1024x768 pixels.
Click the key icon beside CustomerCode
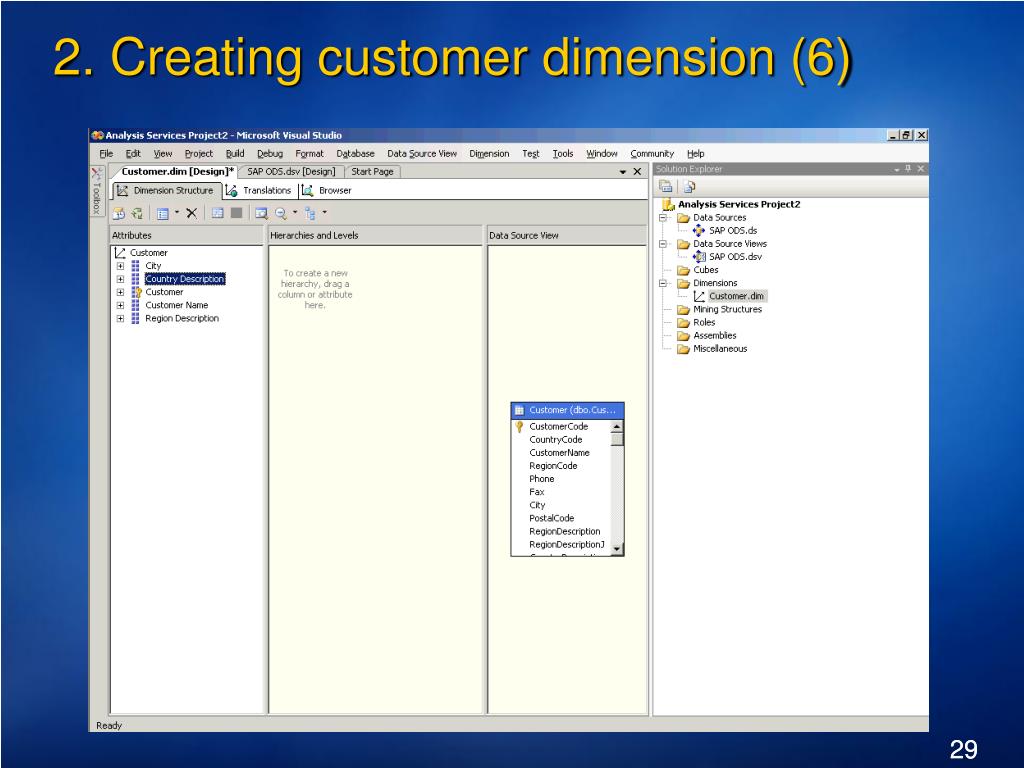point(519,426)
